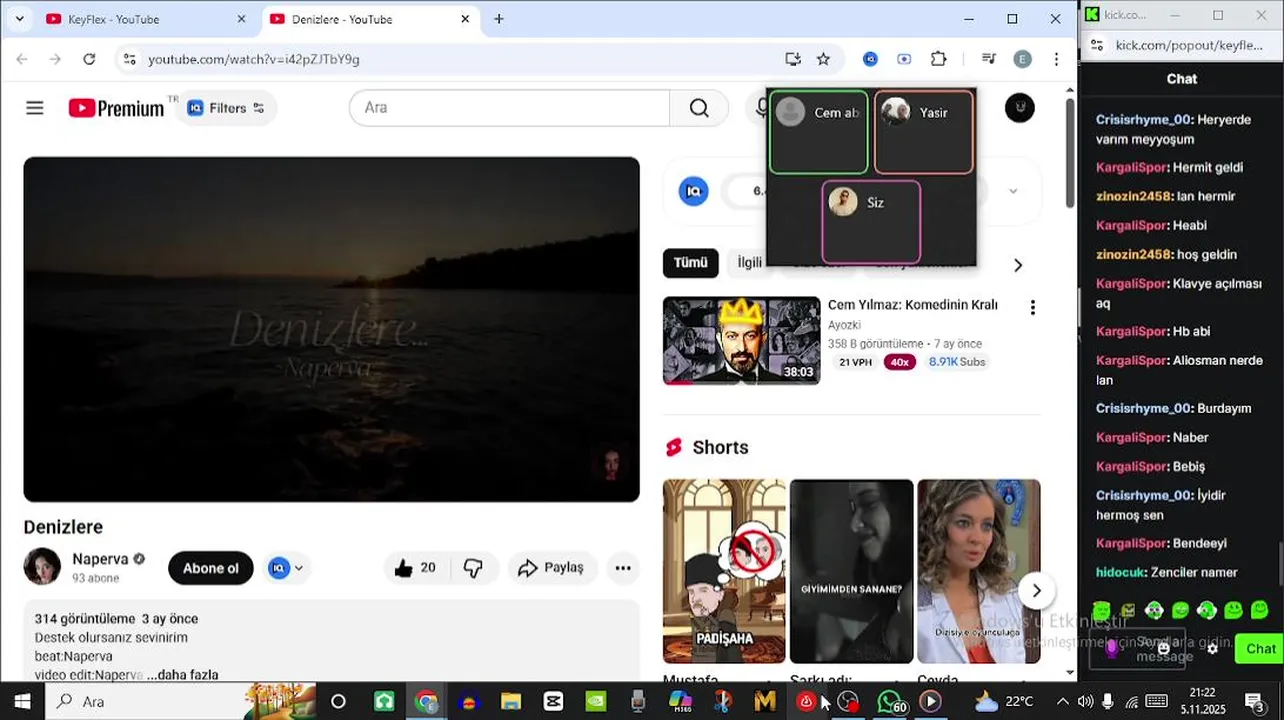Image resolution: width=1284 pixels, height=720 pixels.
Task: Open site settings icon in Kick popout
Action: (1097, 45)
